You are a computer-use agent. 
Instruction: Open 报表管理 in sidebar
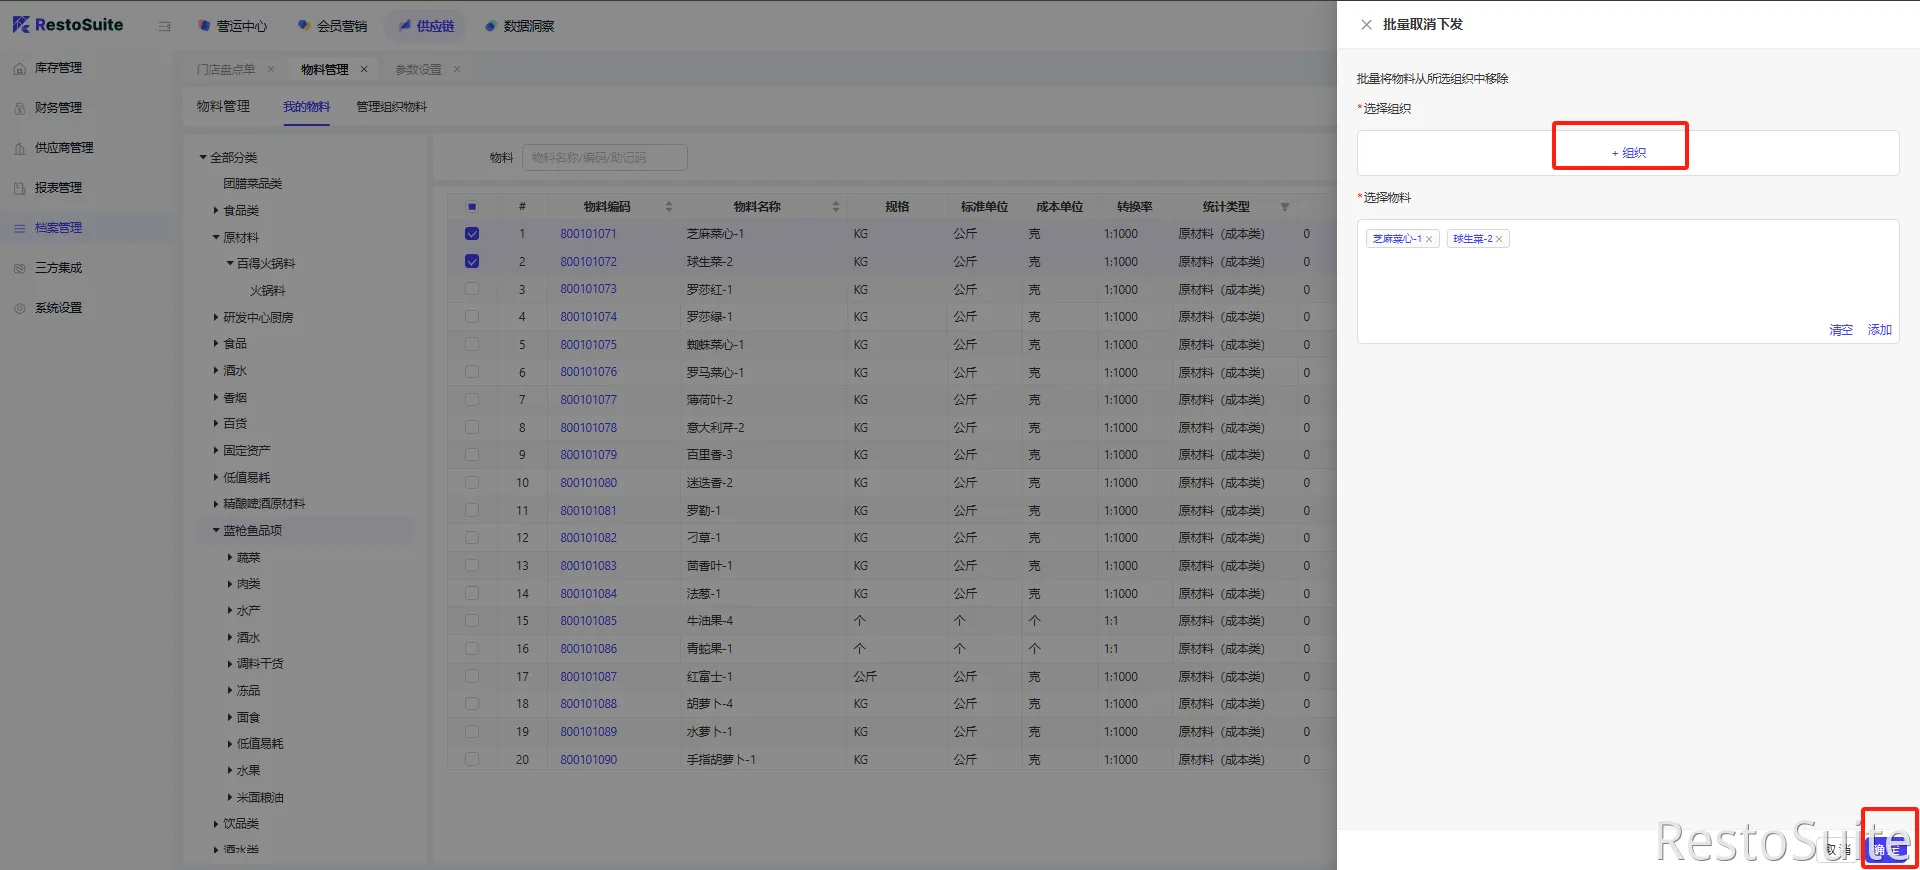tap(58, 188)
